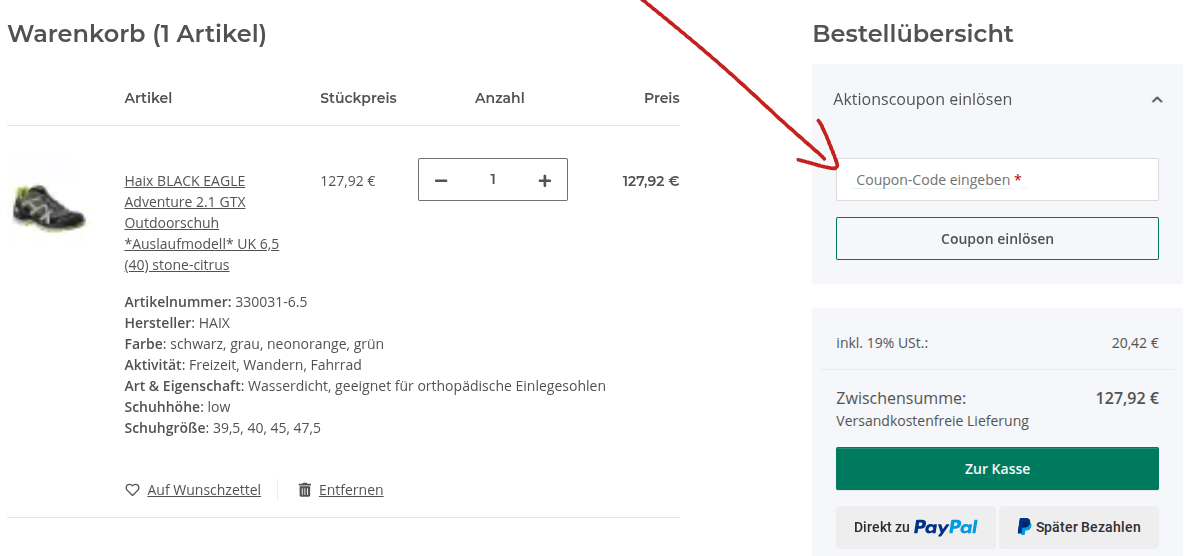Click the Auf Wunschzettel link

click(204, 490)
